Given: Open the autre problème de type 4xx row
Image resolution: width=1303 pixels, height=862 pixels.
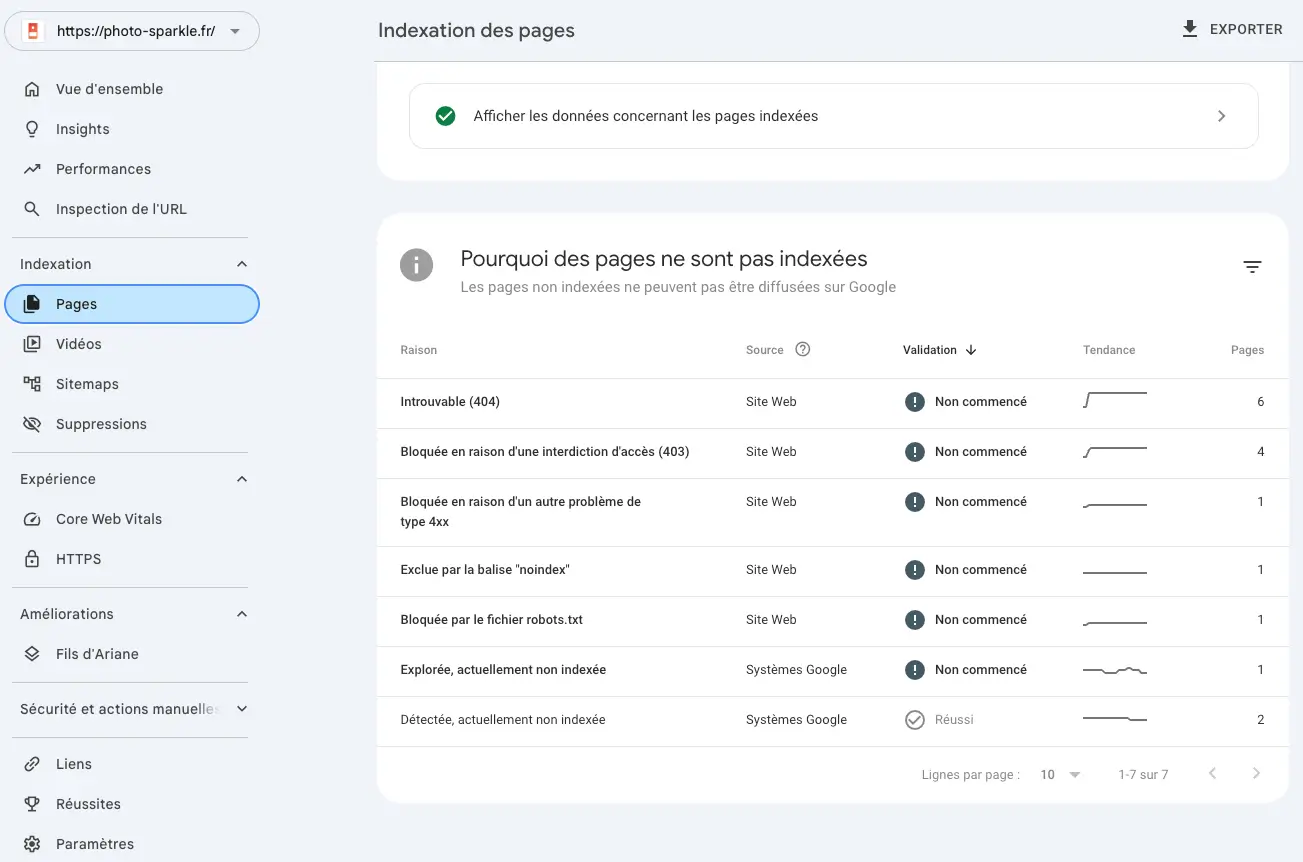Looking at the screenshot, I should 832,512.
